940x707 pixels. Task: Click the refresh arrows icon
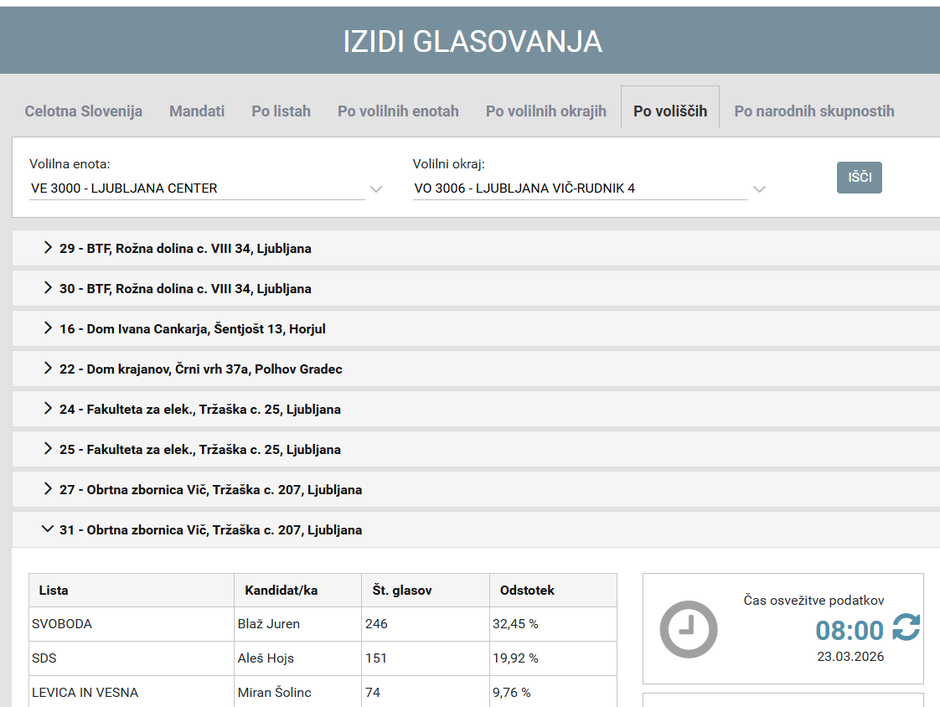tap(905, 628)
